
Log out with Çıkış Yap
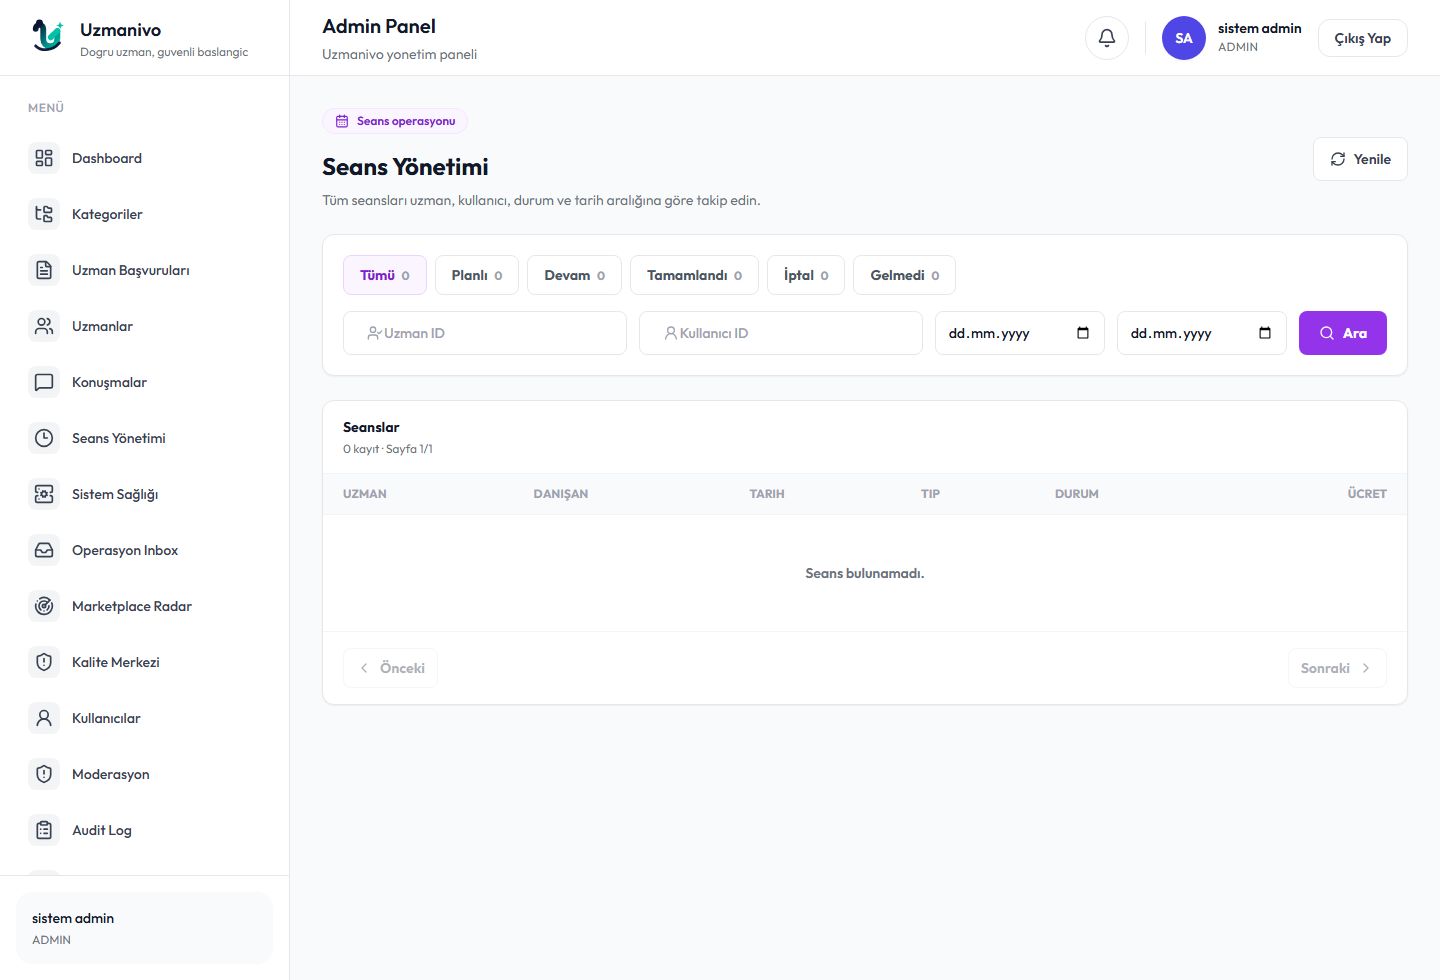point(1363,38)
